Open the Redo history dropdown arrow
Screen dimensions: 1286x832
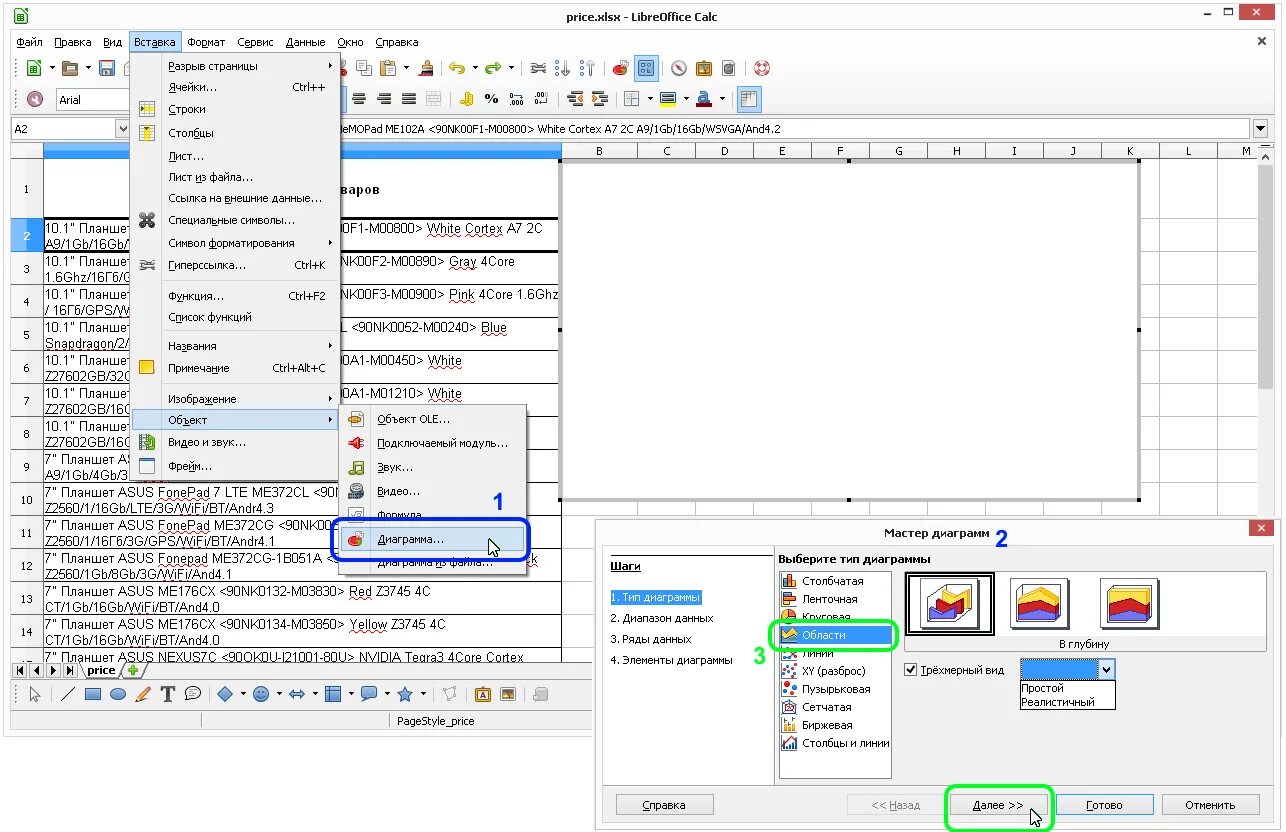(x=511, y=68)
